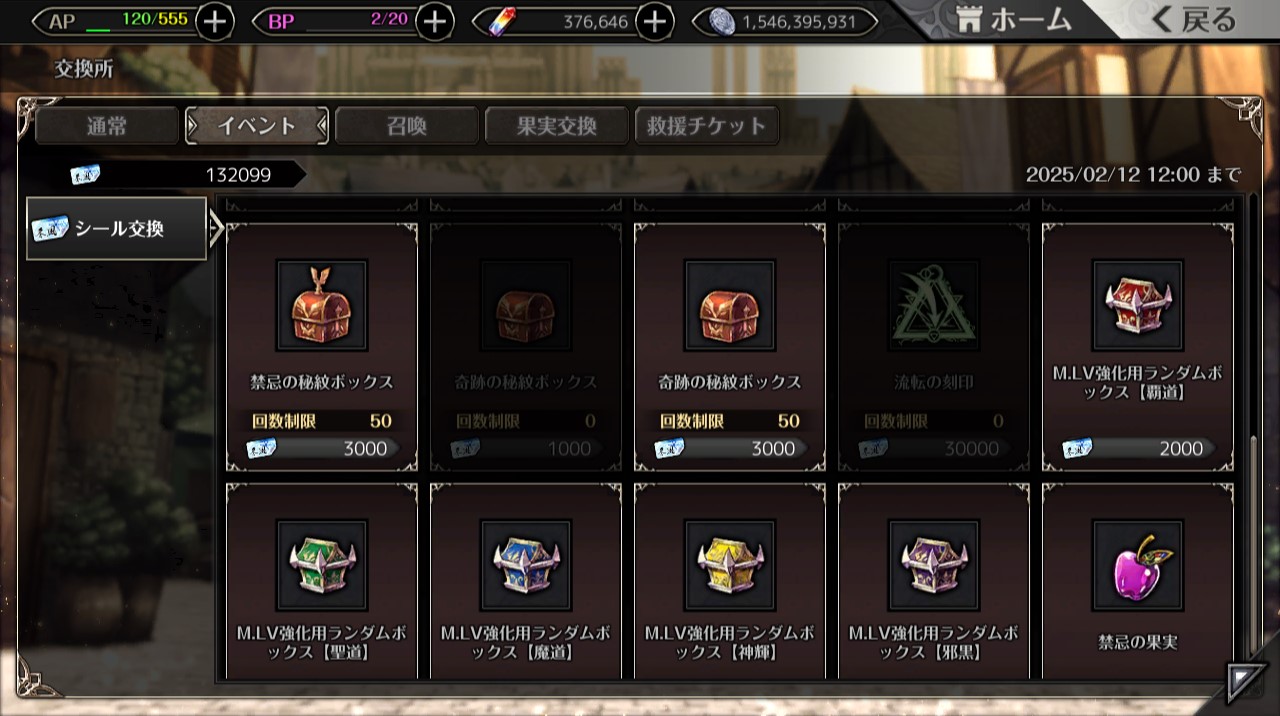Go to ホーム screen
Image resolution: width=1280 pixels, height=716 pixels.
click(x=1012, y=20)
